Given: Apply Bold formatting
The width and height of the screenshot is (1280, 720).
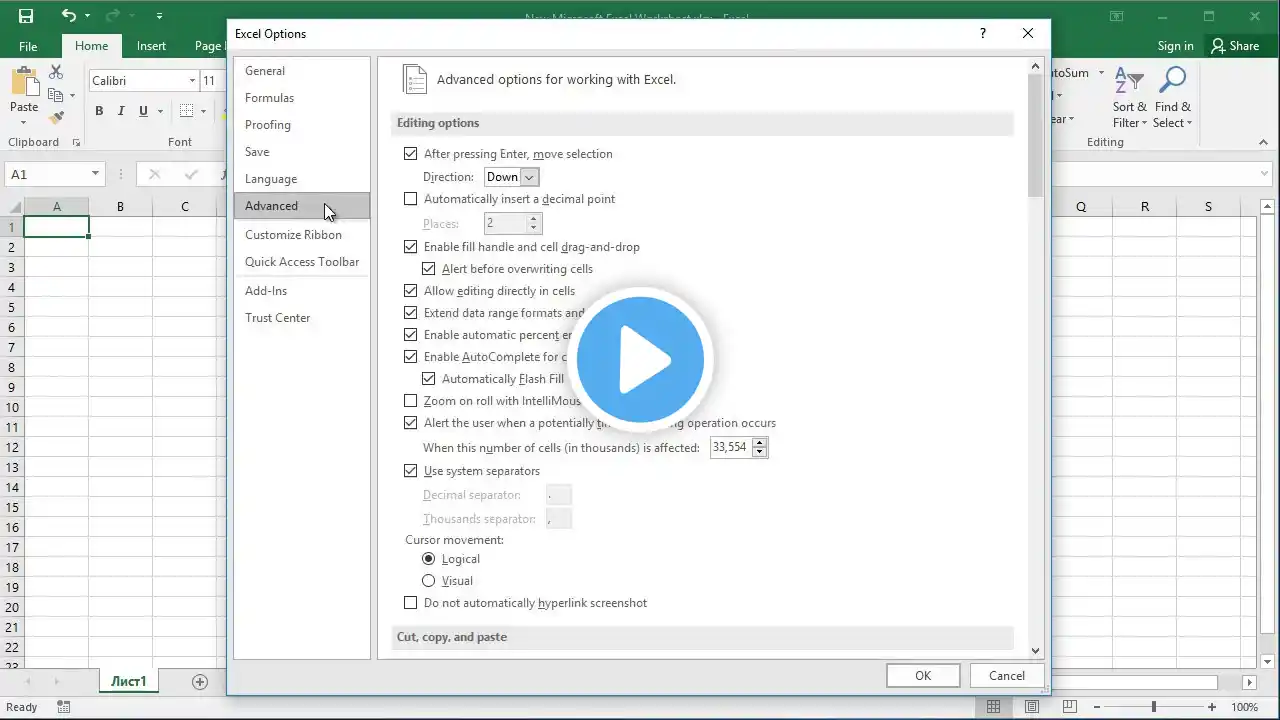Looking at the screenshot, I should pyautogui.click(x=99, y=111).
